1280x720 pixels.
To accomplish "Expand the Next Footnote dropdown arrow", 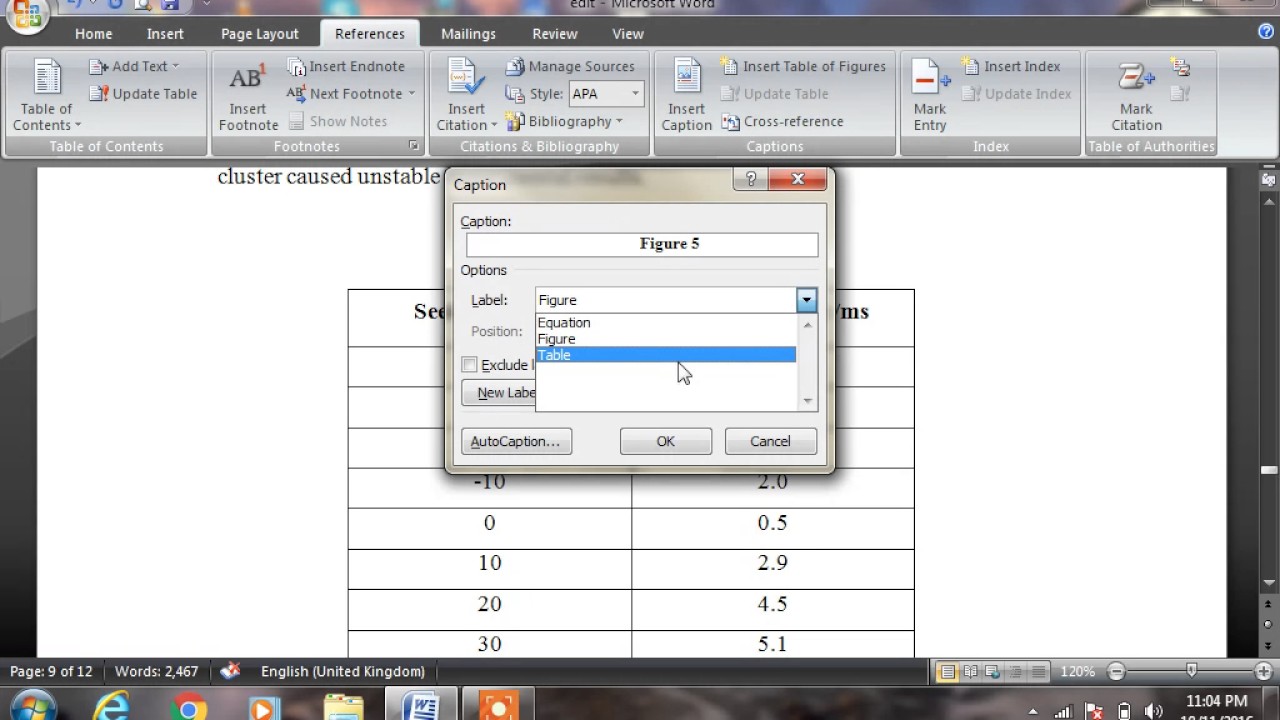I will click(411, 93).
